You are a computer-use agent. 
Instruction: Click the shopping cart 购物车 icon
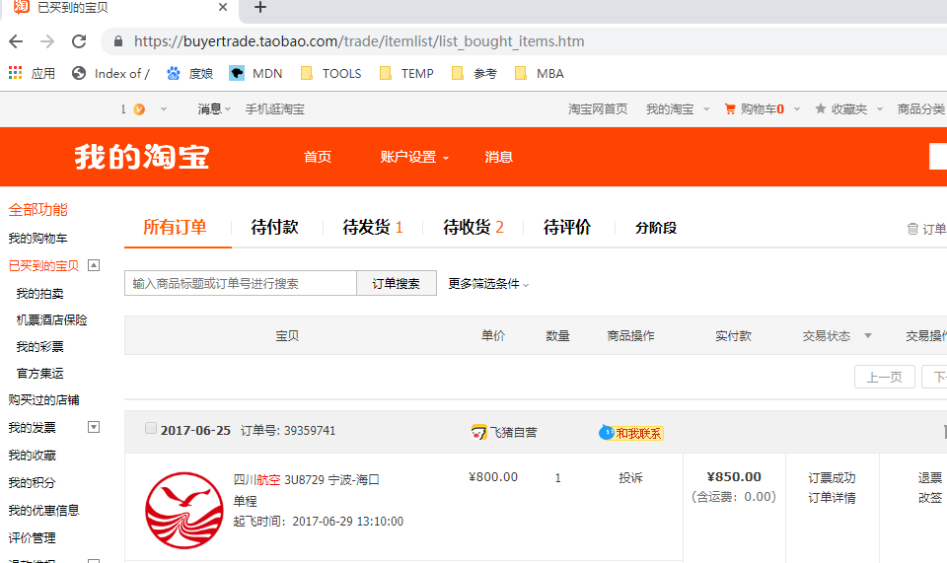(x=730, y=109)
